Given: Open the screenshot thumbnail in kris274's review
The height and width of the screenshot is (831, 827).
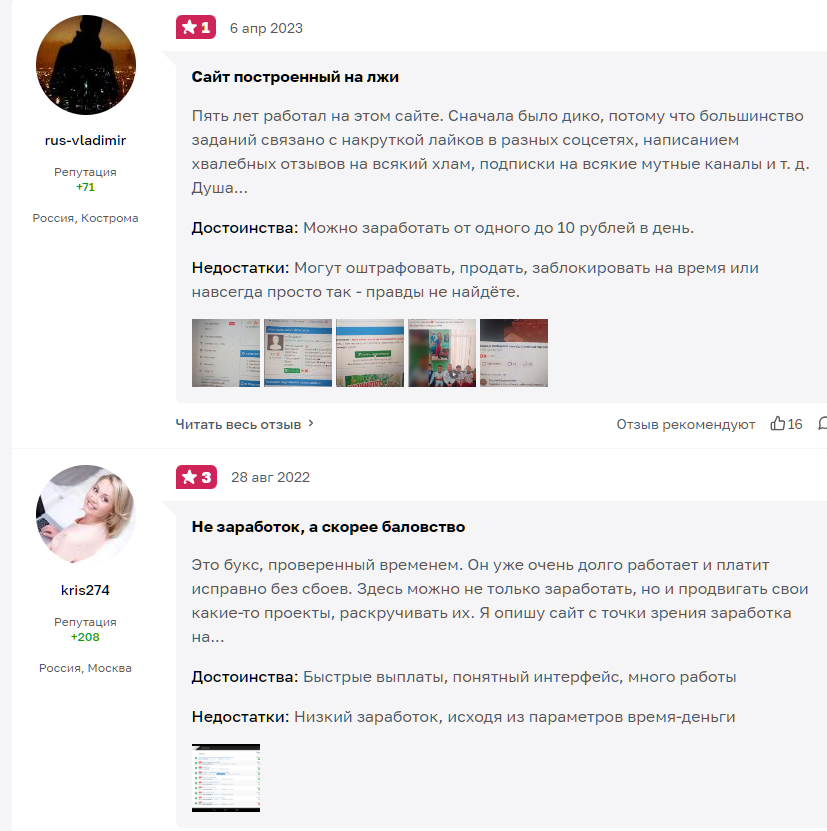Looking at the screenshot, I should tap(226, 778).
